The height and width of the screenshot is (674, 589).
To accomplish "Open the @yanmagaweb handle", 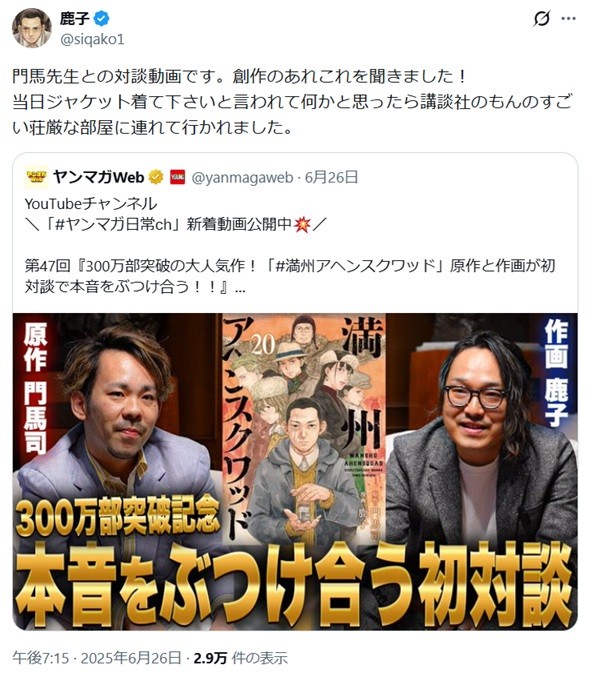I will 242,178.
